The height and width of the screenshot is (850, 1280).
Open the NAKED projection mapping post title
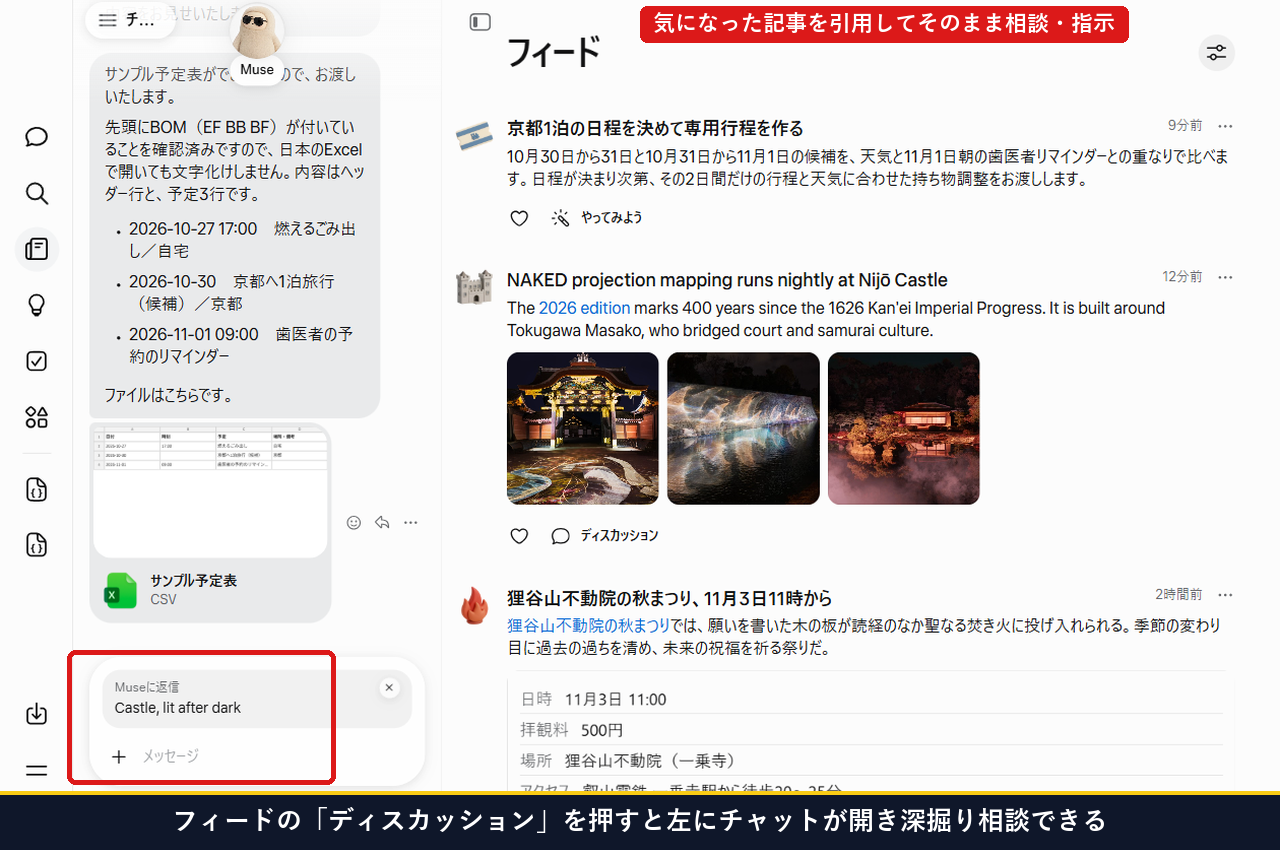727,280
